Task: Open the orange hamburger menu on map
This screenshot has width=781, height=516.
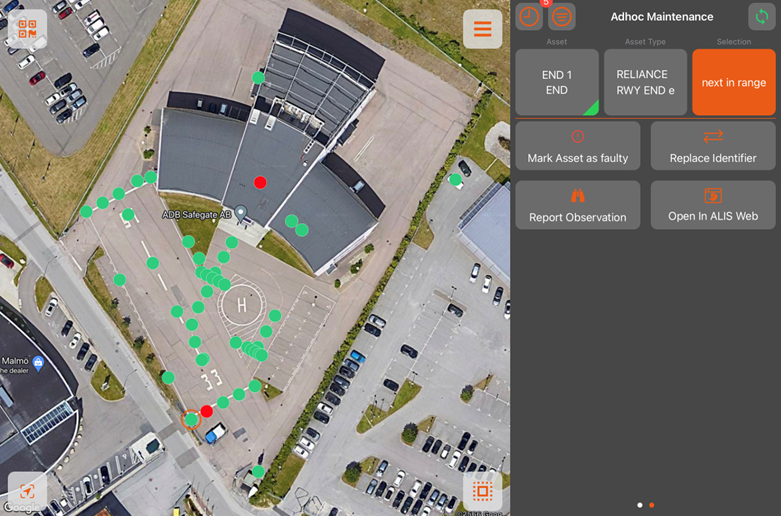Action: coord(482,29)
